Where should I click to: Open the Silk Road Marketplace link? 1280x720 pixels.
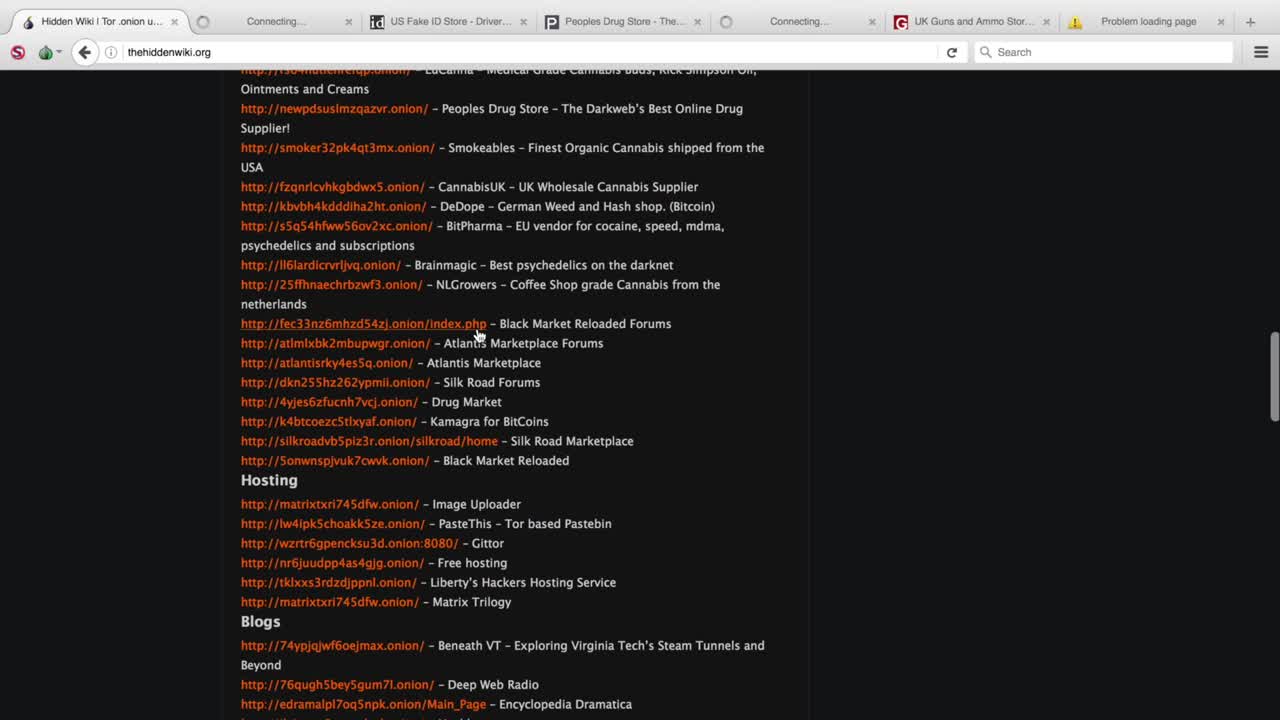tap(369, 441)
